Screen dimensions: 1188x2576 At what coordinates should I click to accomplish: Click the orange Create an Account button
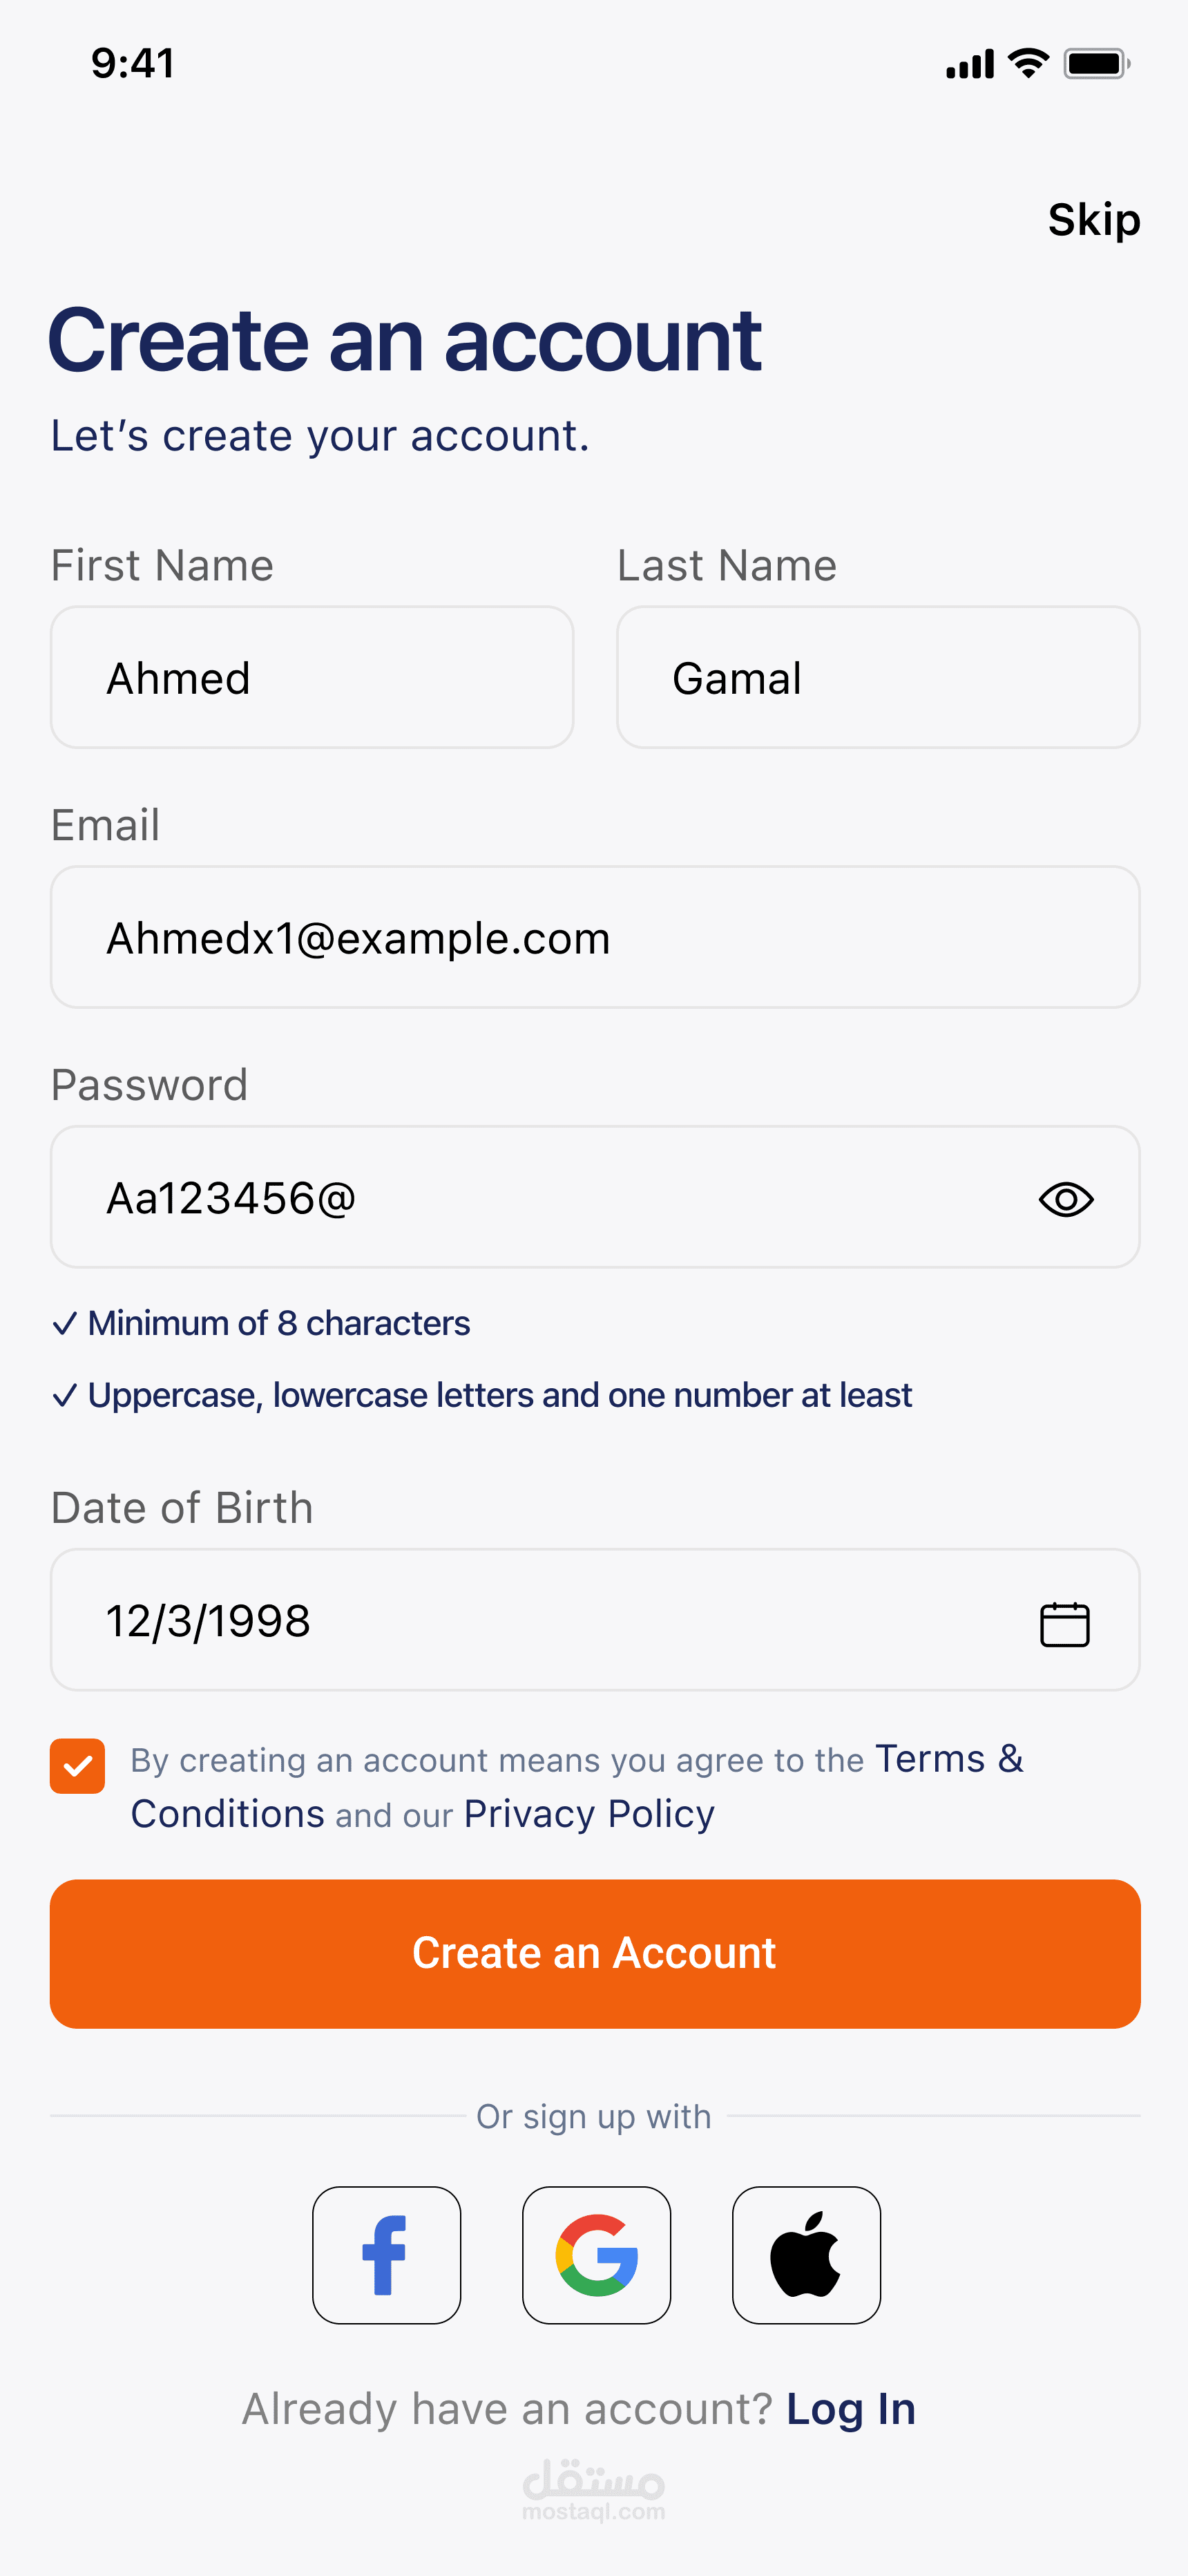tap(594, 1953)
